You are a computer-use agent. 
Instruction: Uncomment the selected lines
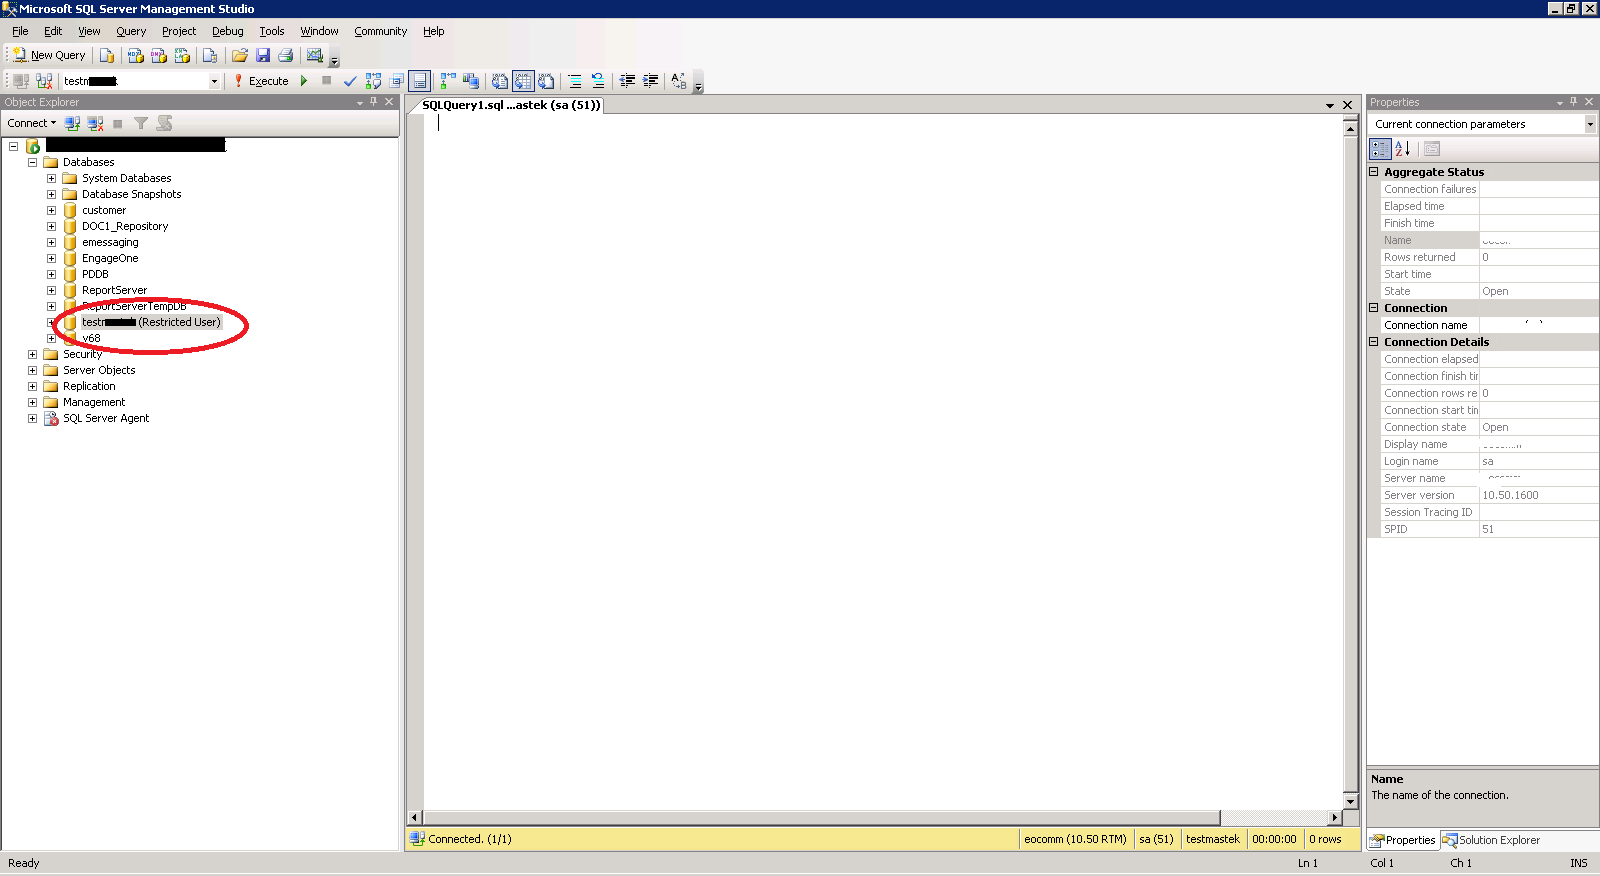pyautogui.click(x=598, y=81)
